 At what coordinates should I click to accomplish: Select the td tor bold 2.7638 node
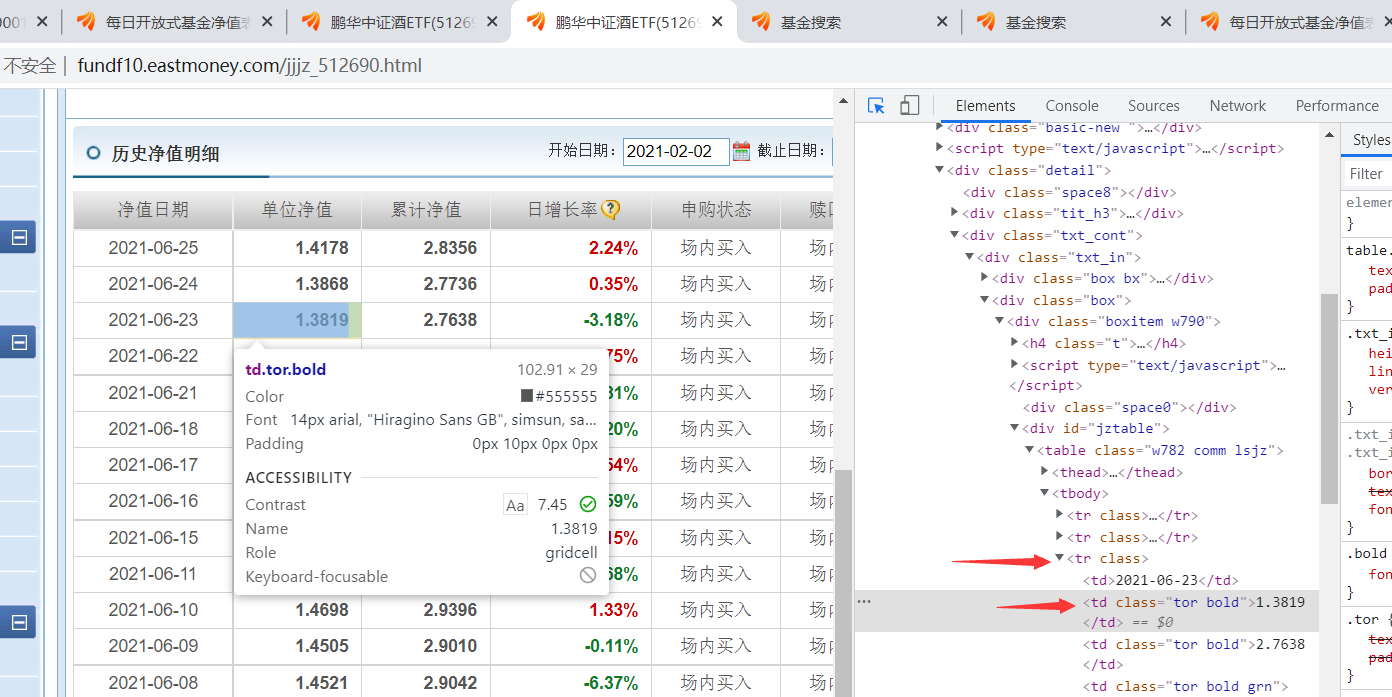(1195, 654)
